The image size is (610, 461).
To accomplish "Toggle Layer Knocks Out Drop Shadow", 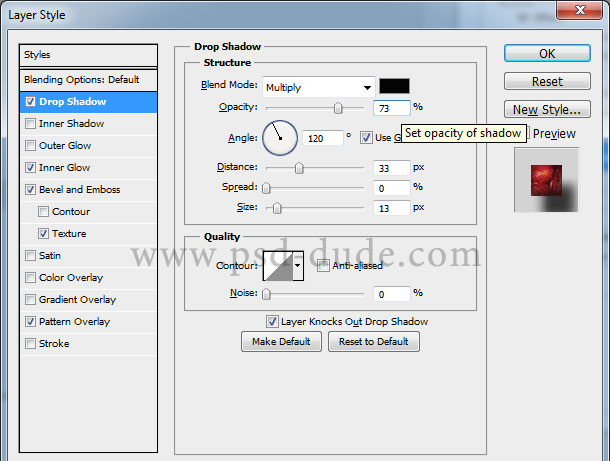I will coord(272,321).
